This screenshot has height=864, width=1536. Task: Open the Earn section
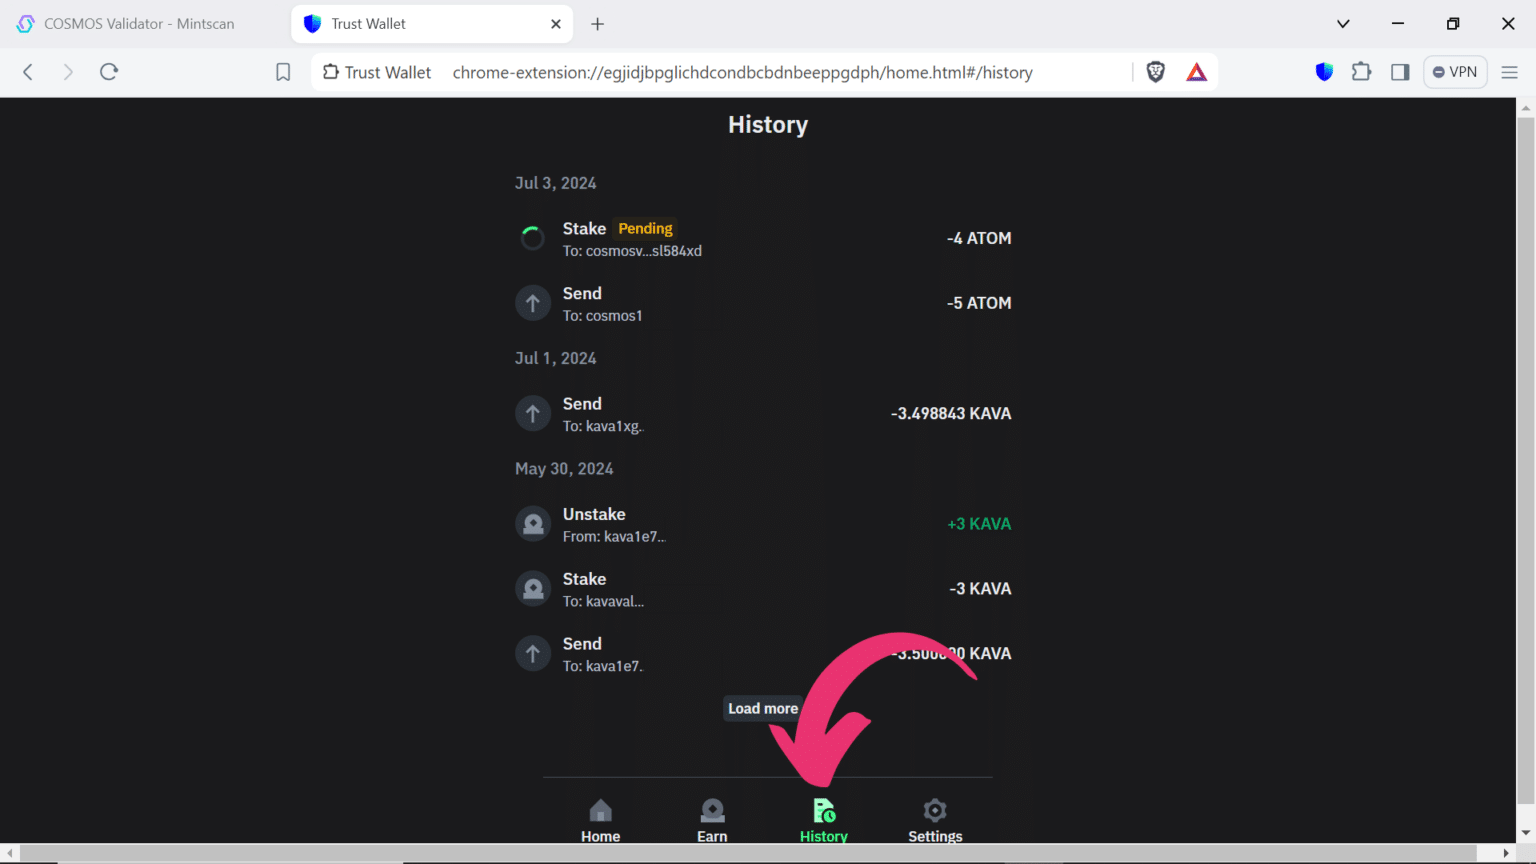[x=712, y=818]
